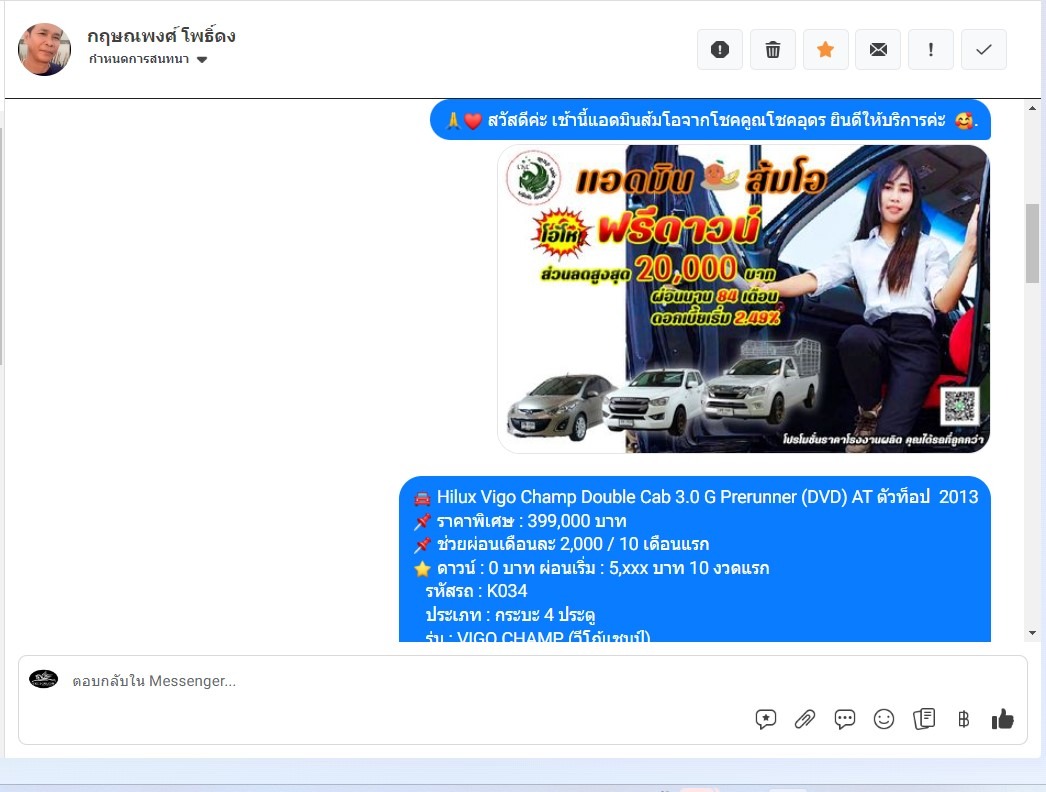Image resolution: width=1046 pixels, height=792 pixels.
Task: Select the 2,000 / 10 months installment line
Action: point(561,544)
